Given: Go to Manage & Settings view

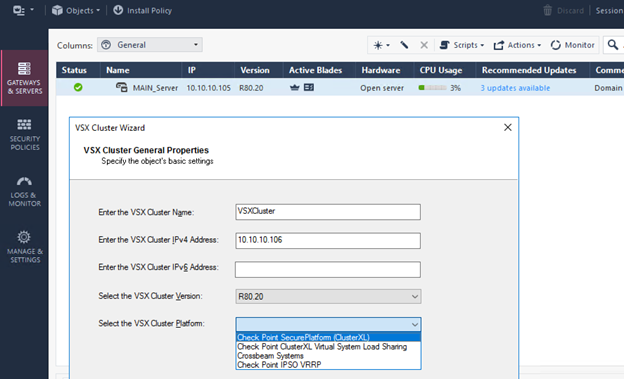Looking at the screenshot, I should (x=24, y=247).
